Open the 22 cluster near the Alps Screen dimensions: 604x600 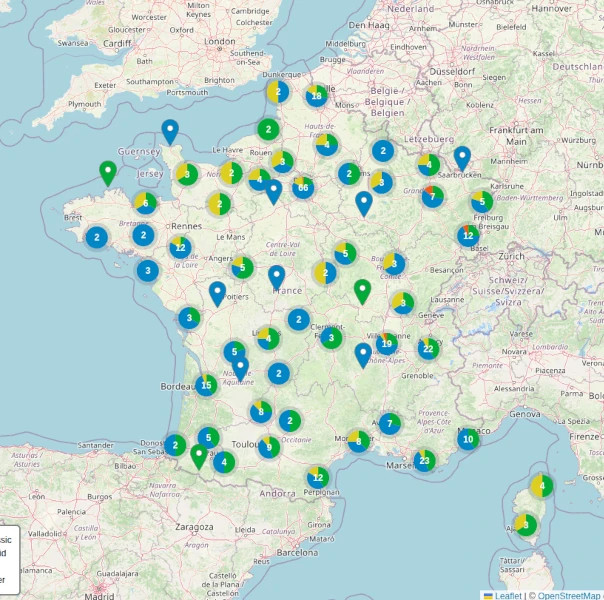pyautogui.click(x=428, y=349)
